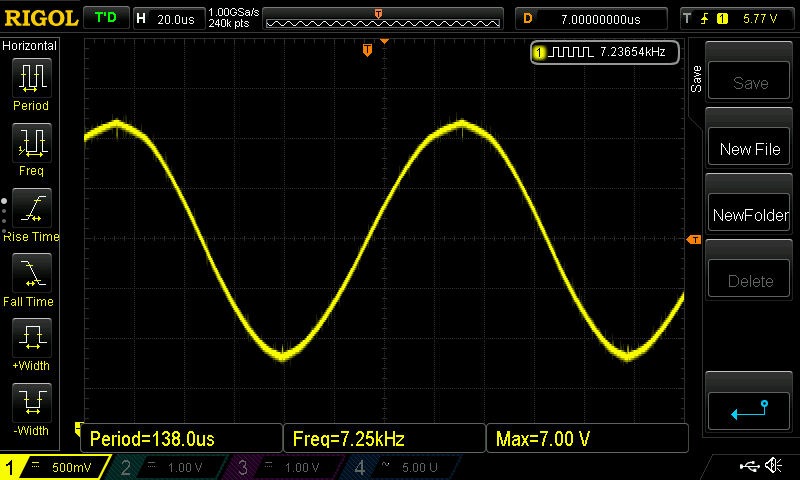Click the vertical Save menu tab label
Viewport: 800px width, 480px height.
[696, 79]
